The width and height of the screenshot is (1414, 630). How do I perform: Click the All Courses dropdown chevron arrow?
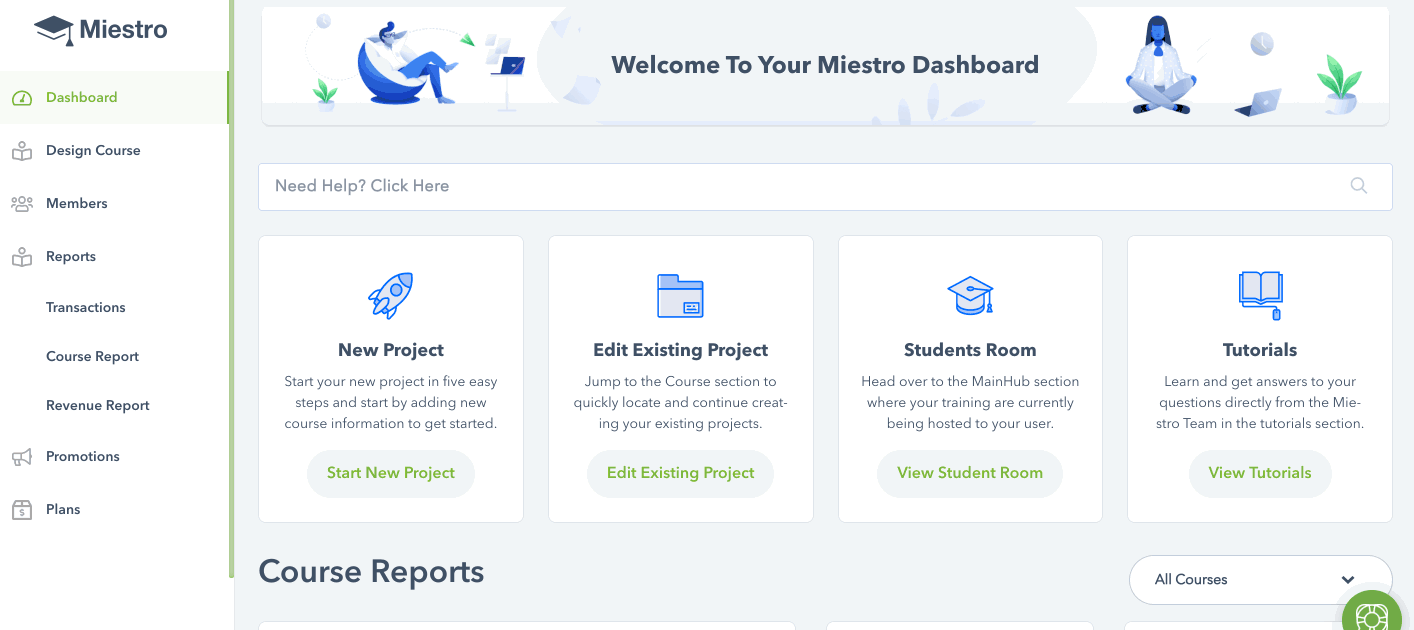pyautogui.click(x=1348, y=580)
